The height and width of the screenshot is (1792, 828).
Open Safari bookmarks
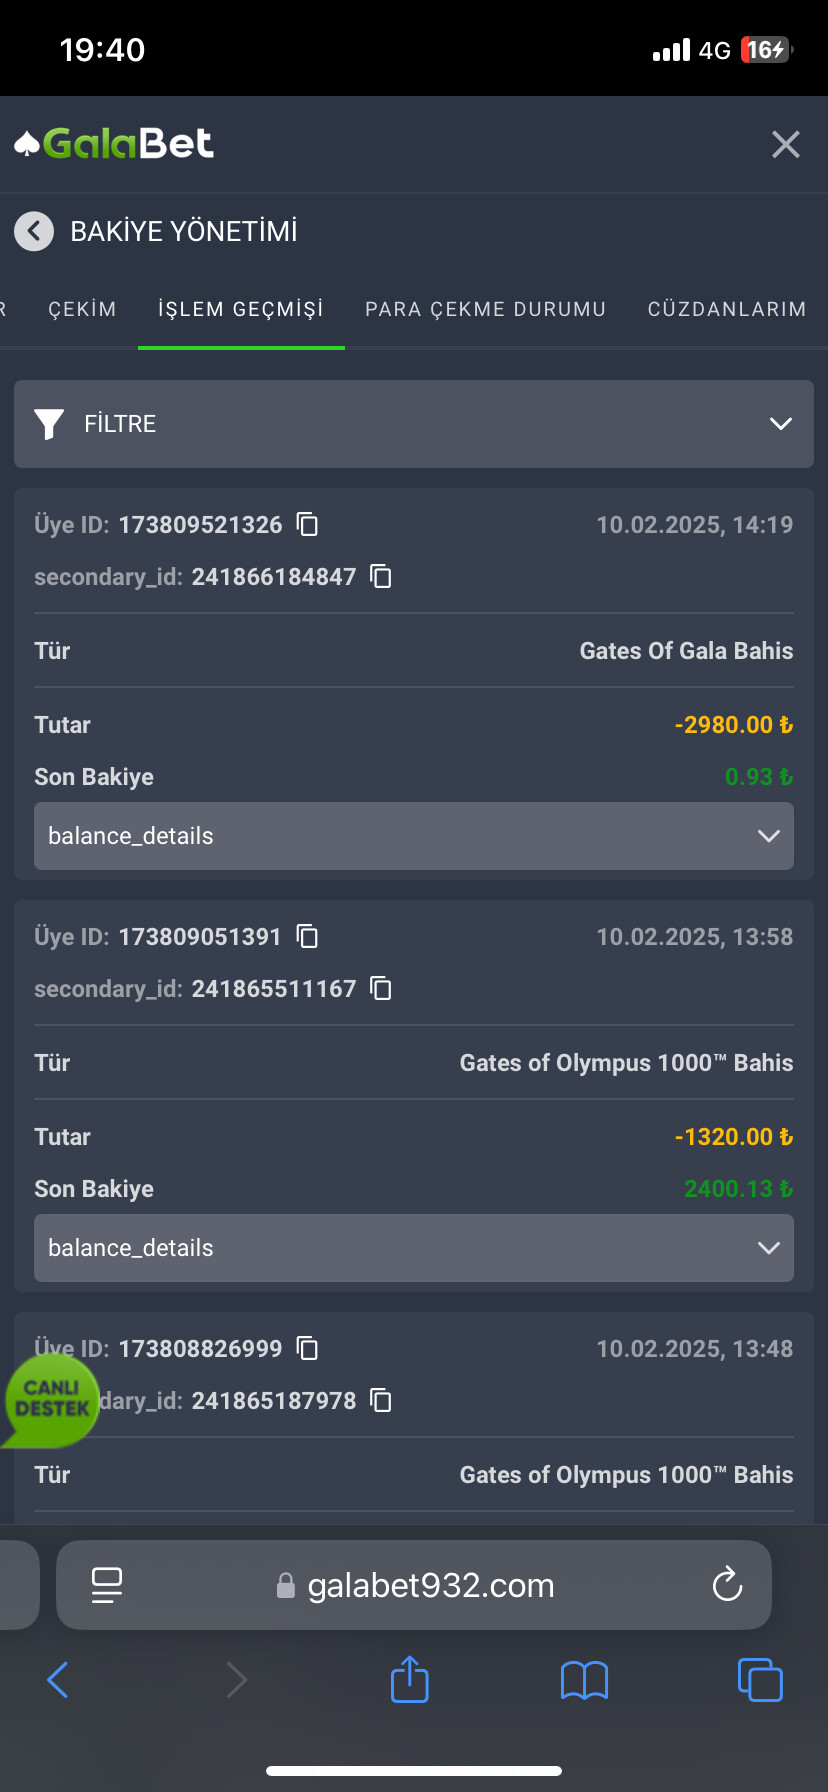(x=584, y=1680)
